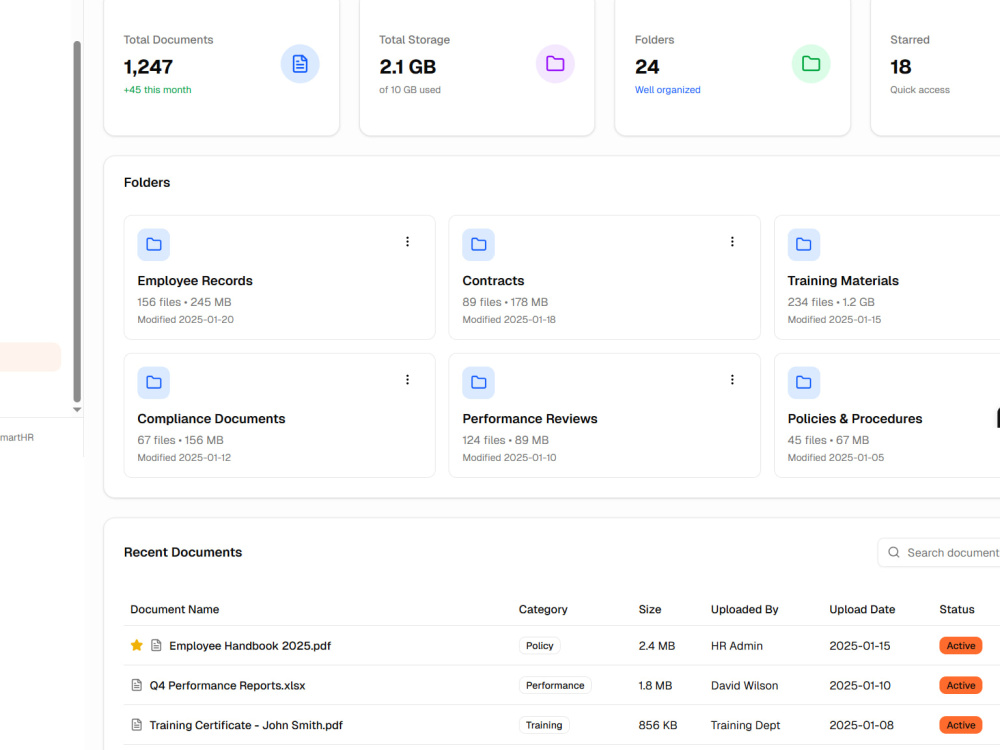Viewport: 1000px width, 750px height.
Task: Open Contracts folder three-dot menu
Action: coord(732,242)
